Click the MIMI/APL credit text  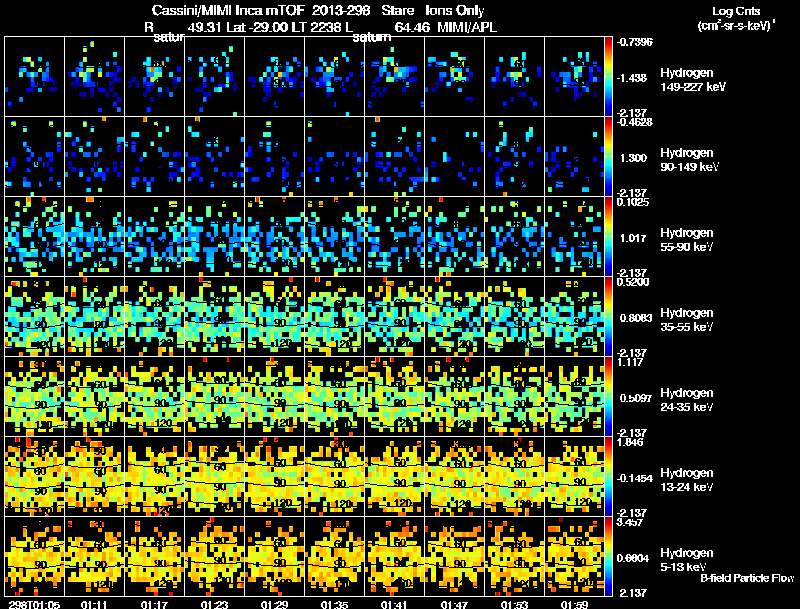tap(467, 27)
